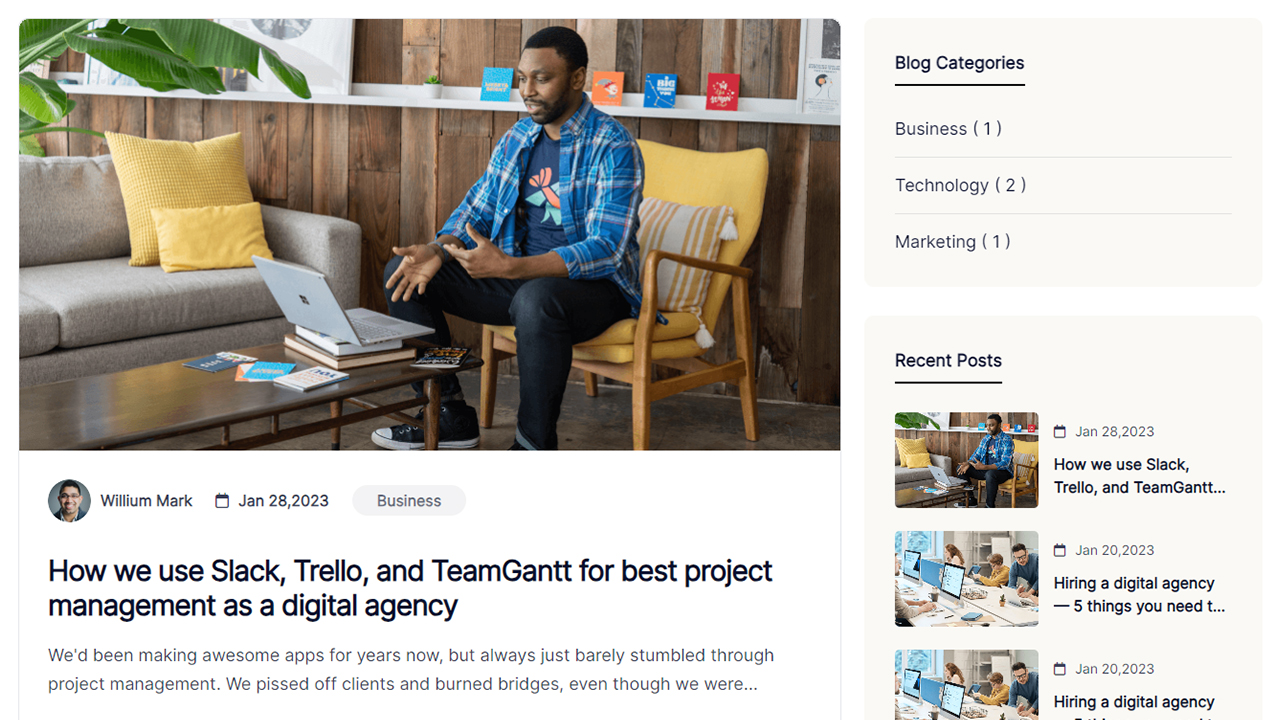Click the calendar icon of third recent post
The image size is (1280, 720).
tap(1060, 669)
